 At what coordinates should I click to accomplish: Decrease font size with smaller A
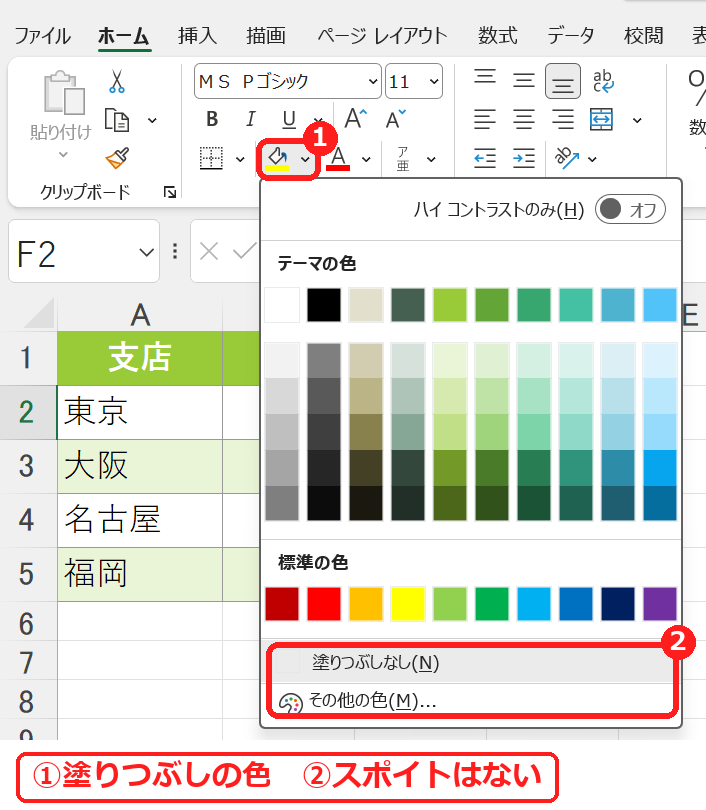(x=396, y=119)
